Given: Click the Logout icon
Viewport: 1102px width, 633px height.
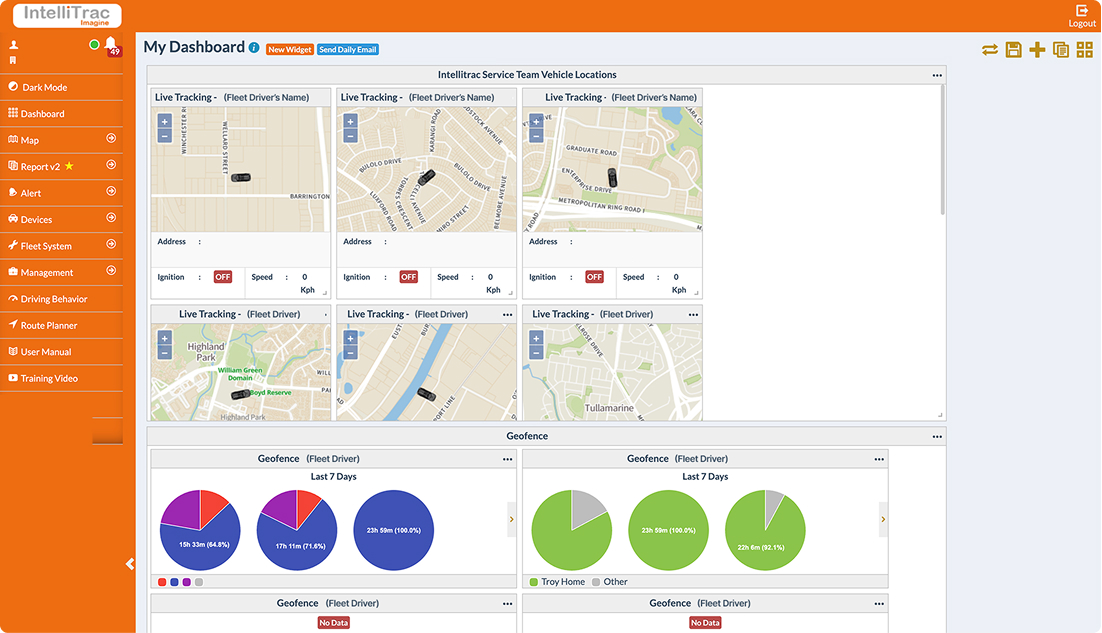Looking at the screenshot, I should tap(1082, 11).
